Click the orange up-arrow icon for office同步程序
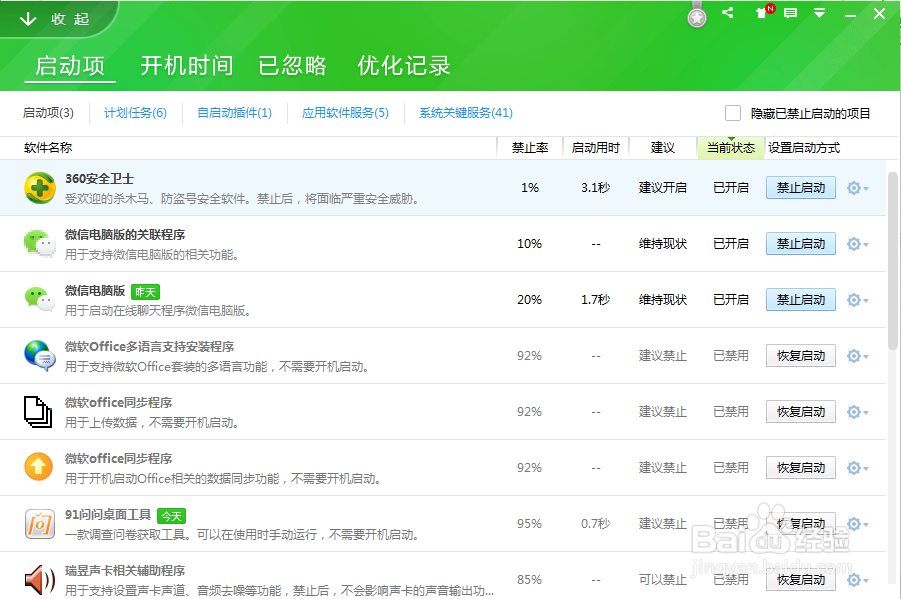The image size is (901, 599). tap(38, 467)
